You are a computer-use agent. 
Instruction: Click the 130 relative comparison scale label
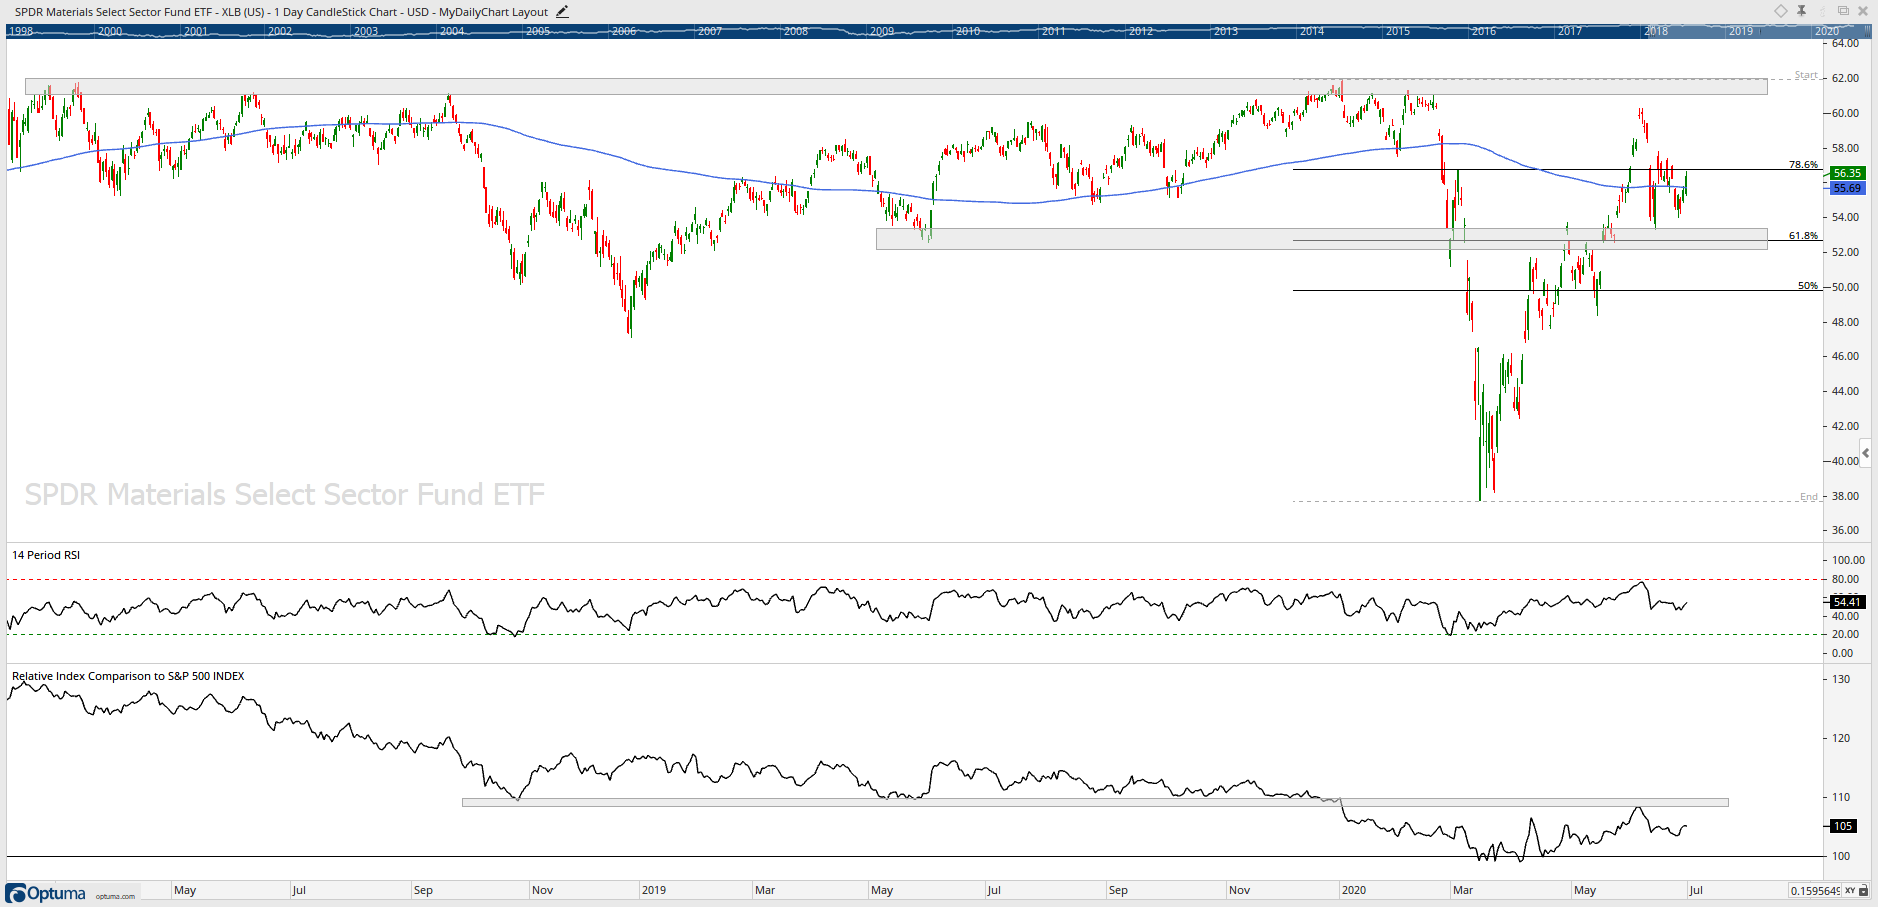[x=1841, y=679]
